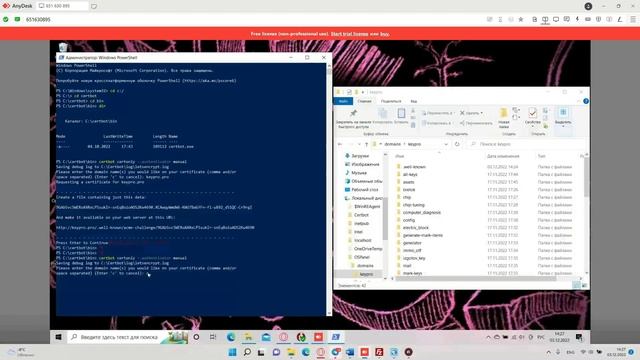Select the mail folder

pos(404,266)
